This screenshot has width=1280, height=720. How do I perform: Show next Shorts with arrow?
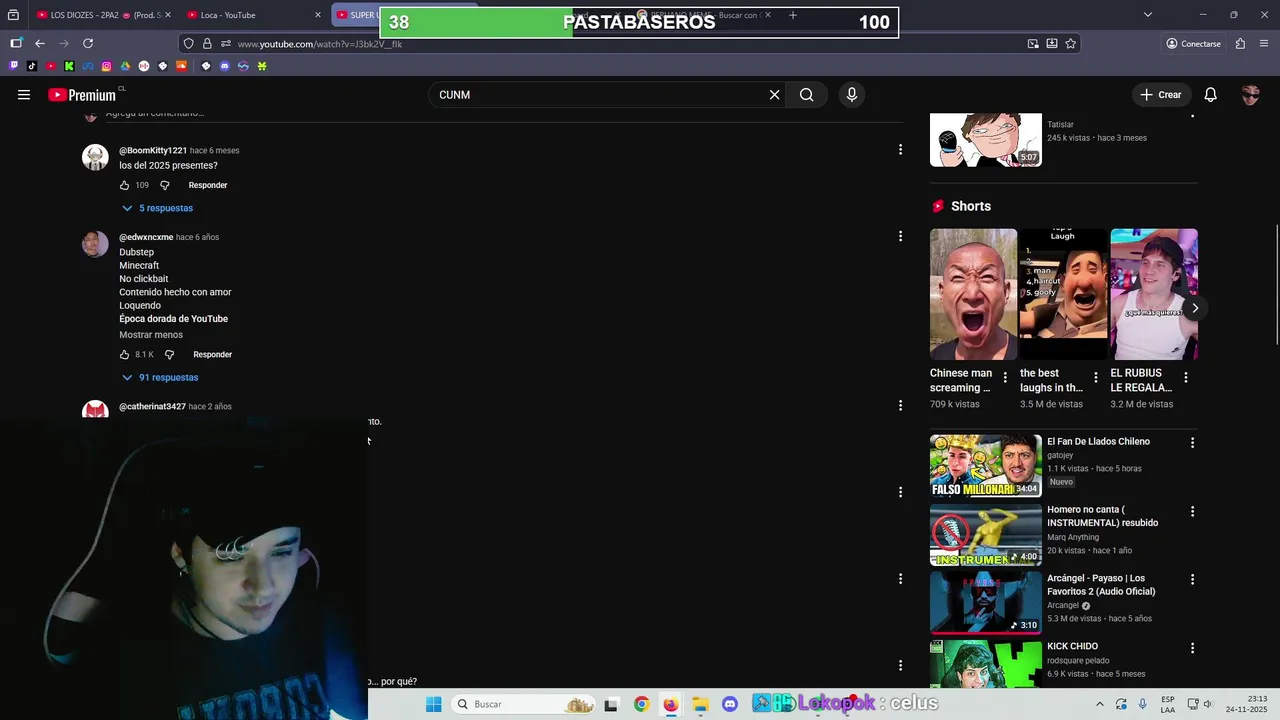pyautogui.click(x=1194, y=308)
